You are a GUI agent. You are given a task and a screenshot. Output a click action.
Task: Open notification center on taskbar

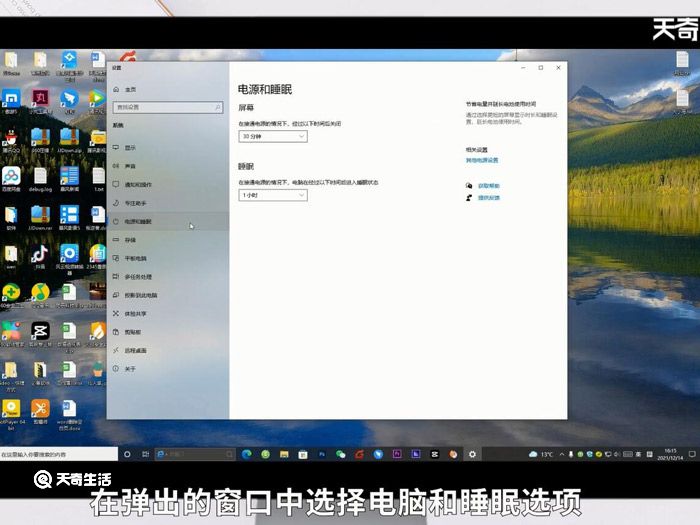[x=692, y=454]
